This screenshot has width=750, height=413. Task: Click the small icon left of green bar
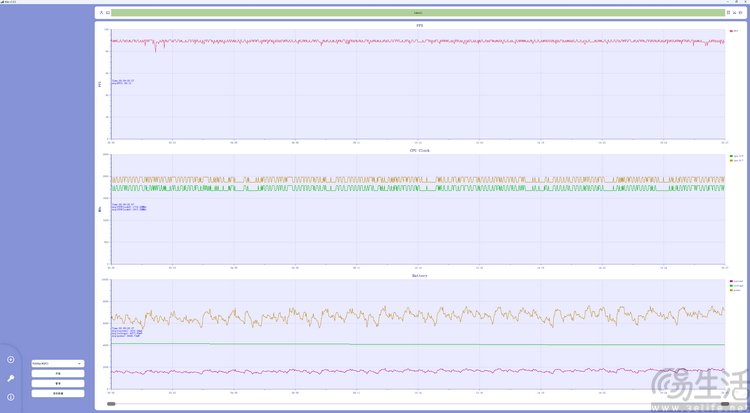pos(108,13)
